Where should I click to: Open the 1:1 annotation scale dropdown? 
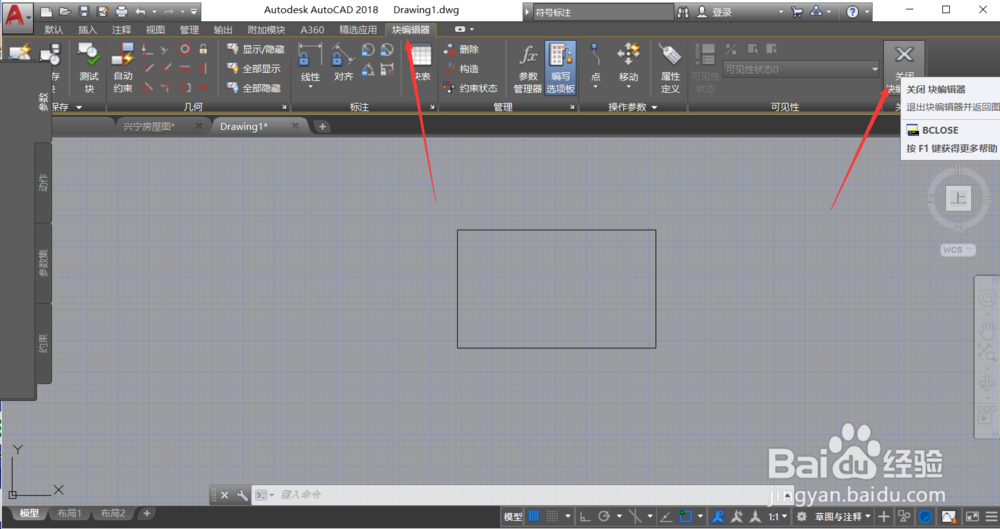point(777,516)
